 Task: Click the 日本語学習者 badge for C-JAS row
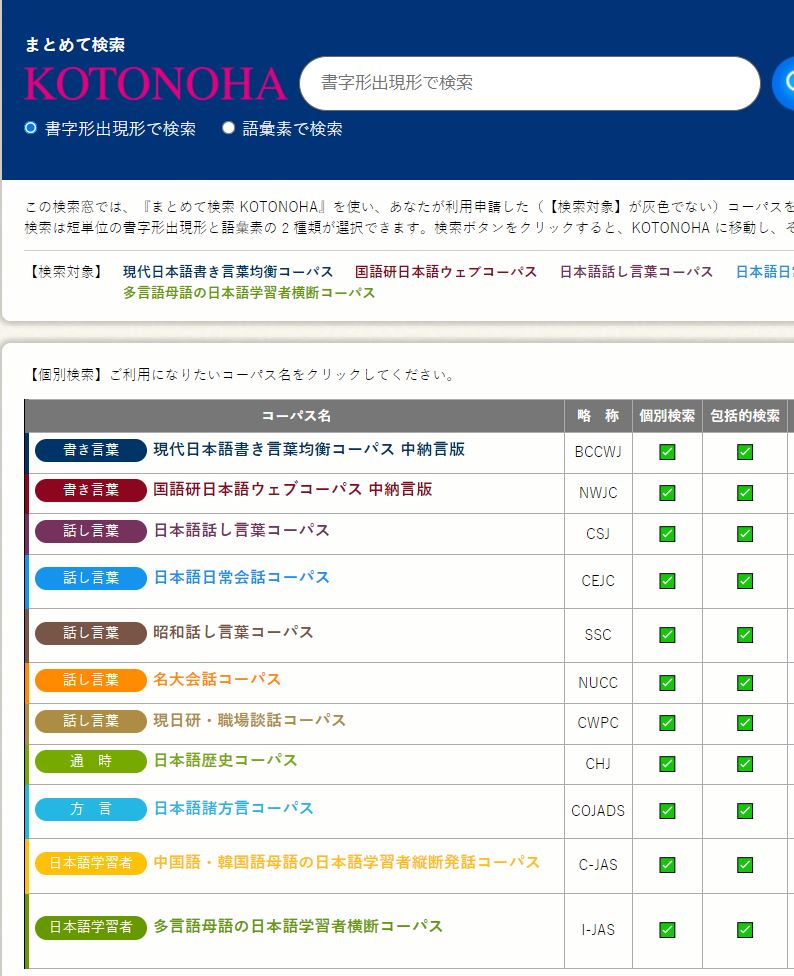pyautogui.click(x=91, y=863)
